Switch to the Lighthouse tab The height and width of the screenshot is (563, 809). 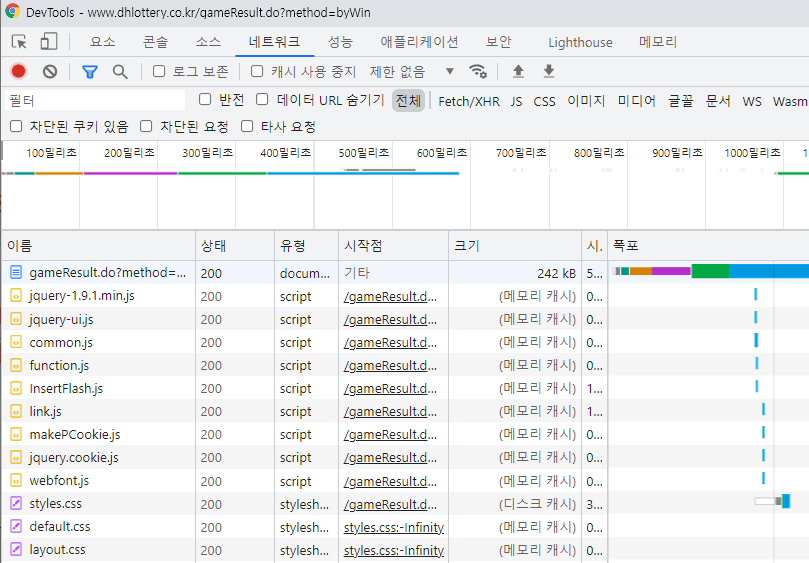coord(580,42)
